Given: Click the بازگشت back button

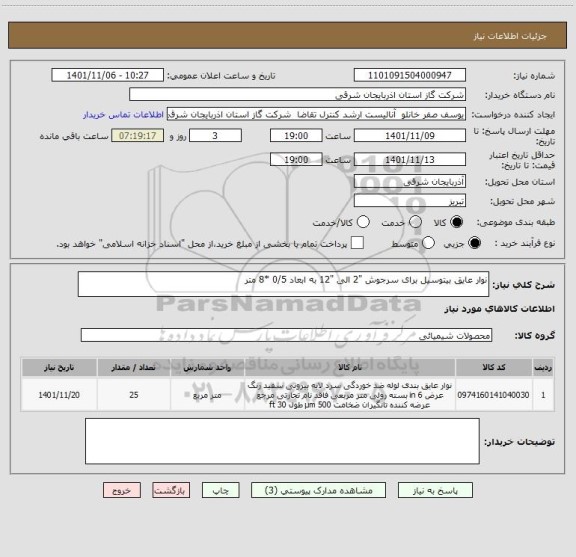Looking at the screenshot, I should tap(171, 490).
